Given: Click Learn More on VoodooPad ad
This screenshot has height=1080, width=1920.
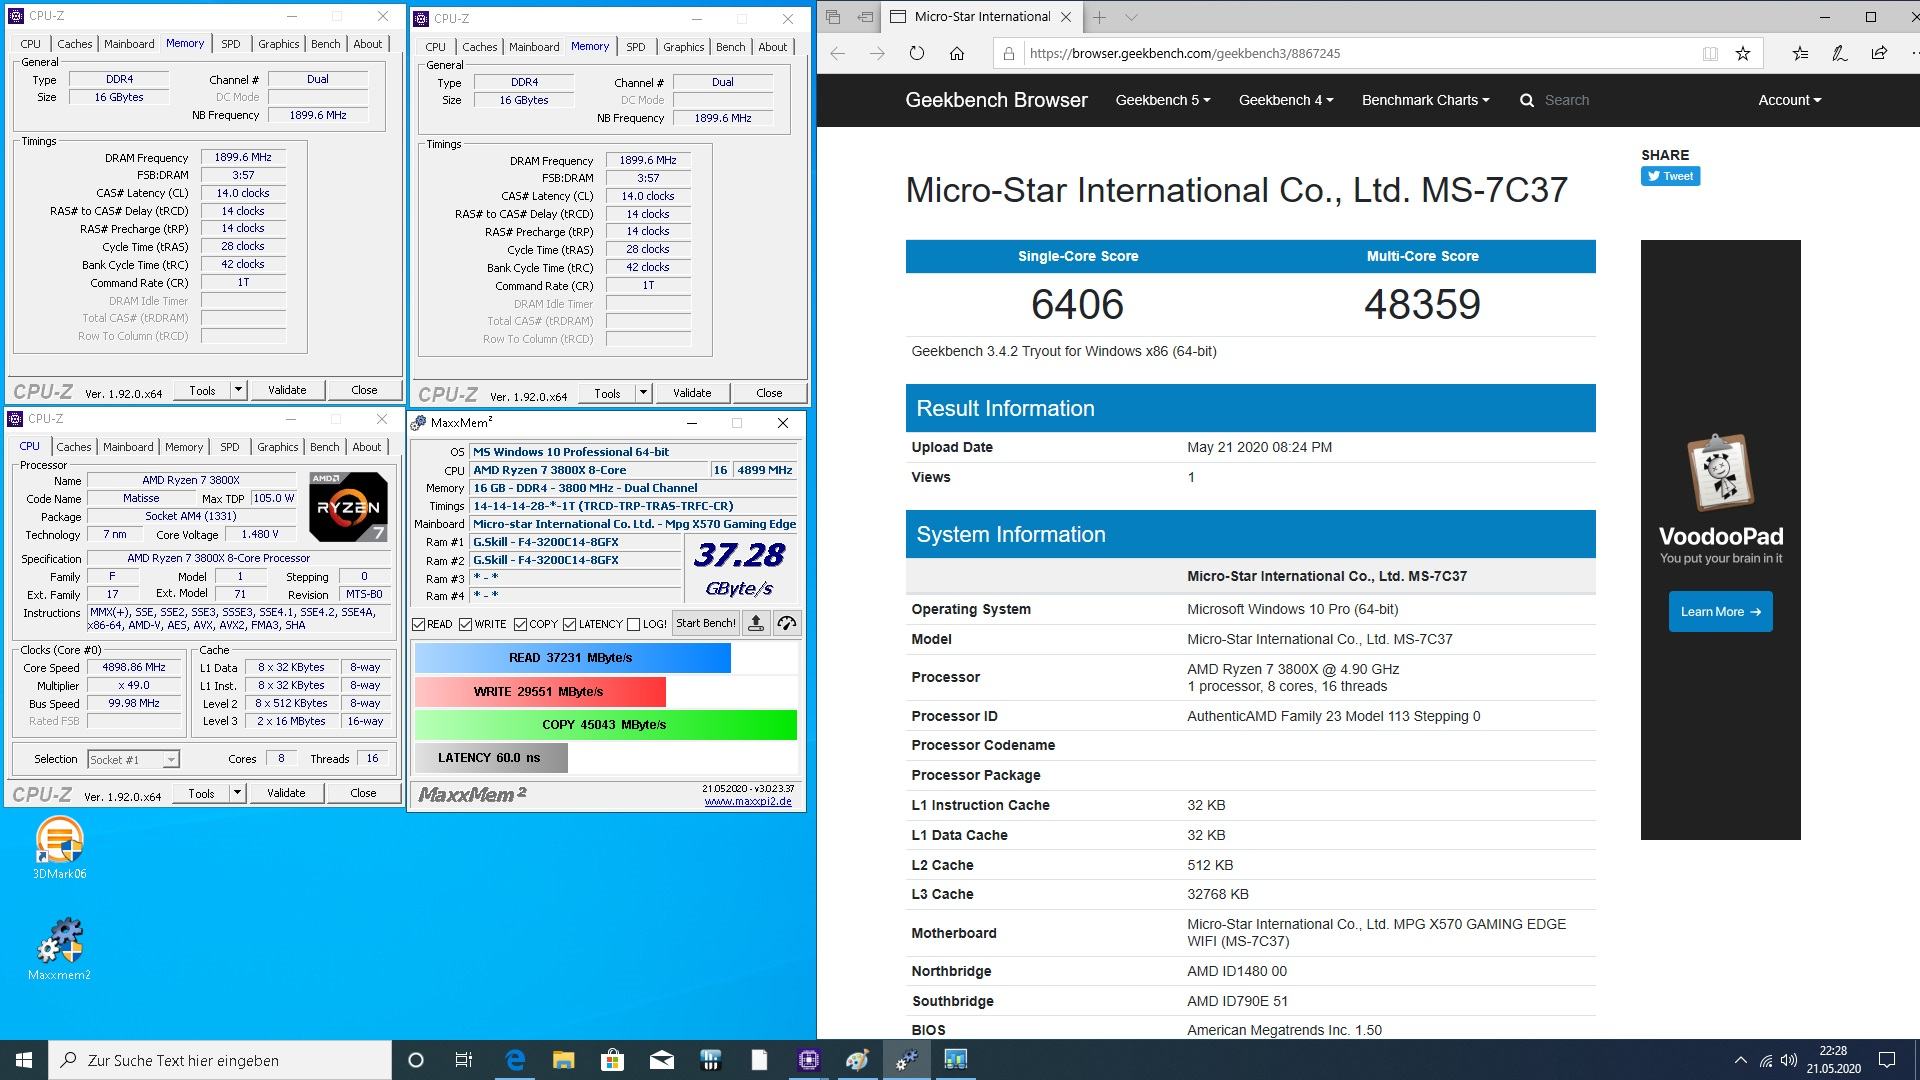Looking at the screenshot, I should click(1720, 612).
